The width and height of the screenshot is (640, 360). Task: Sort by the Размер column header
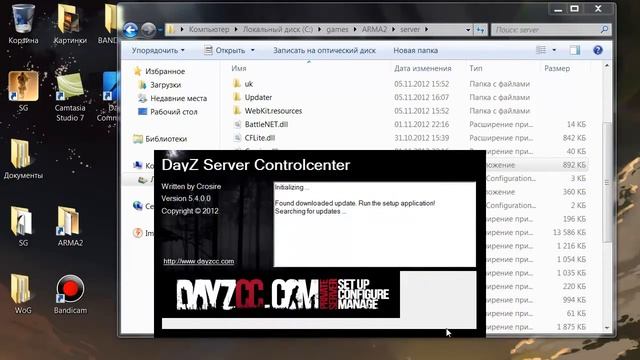[x=557, y=68]
